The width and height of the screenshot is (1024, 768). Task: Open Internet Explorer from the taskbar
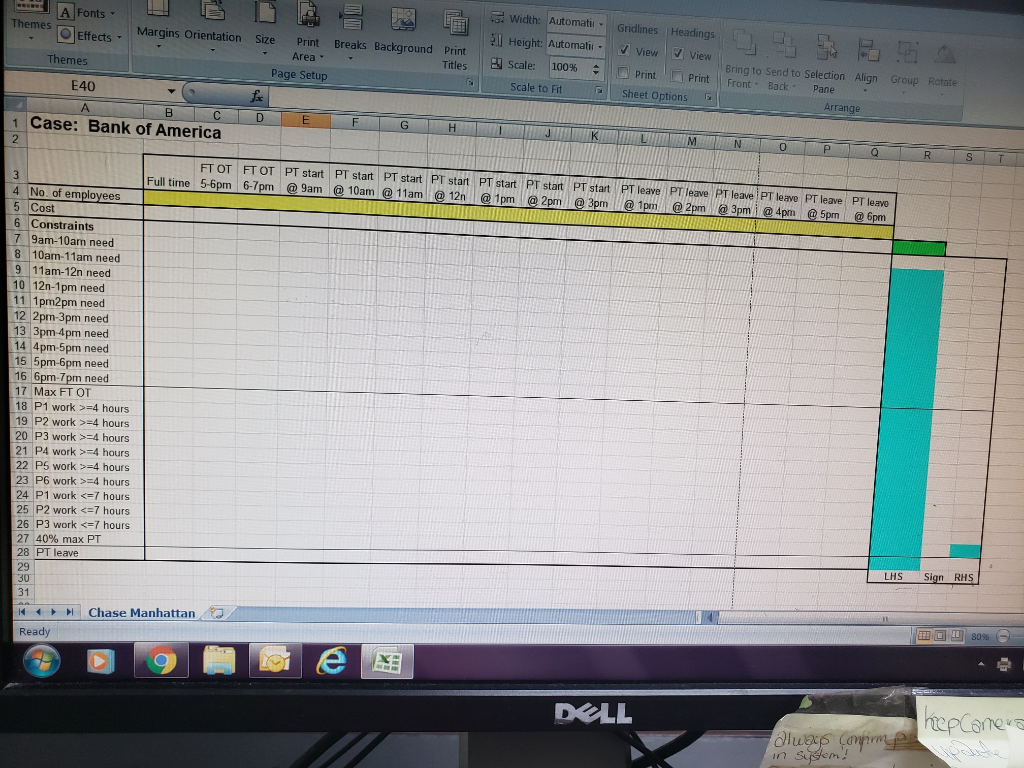(x=331, y=661)
